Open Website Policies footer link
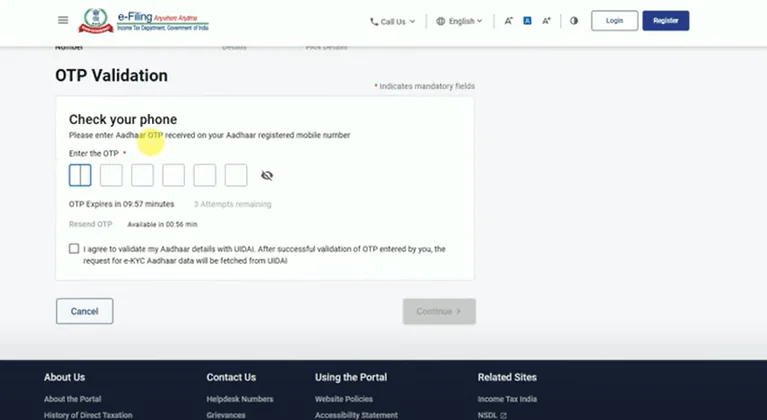Image resolution: width=767 pixels, height=420 pixels. pos(344,399)
